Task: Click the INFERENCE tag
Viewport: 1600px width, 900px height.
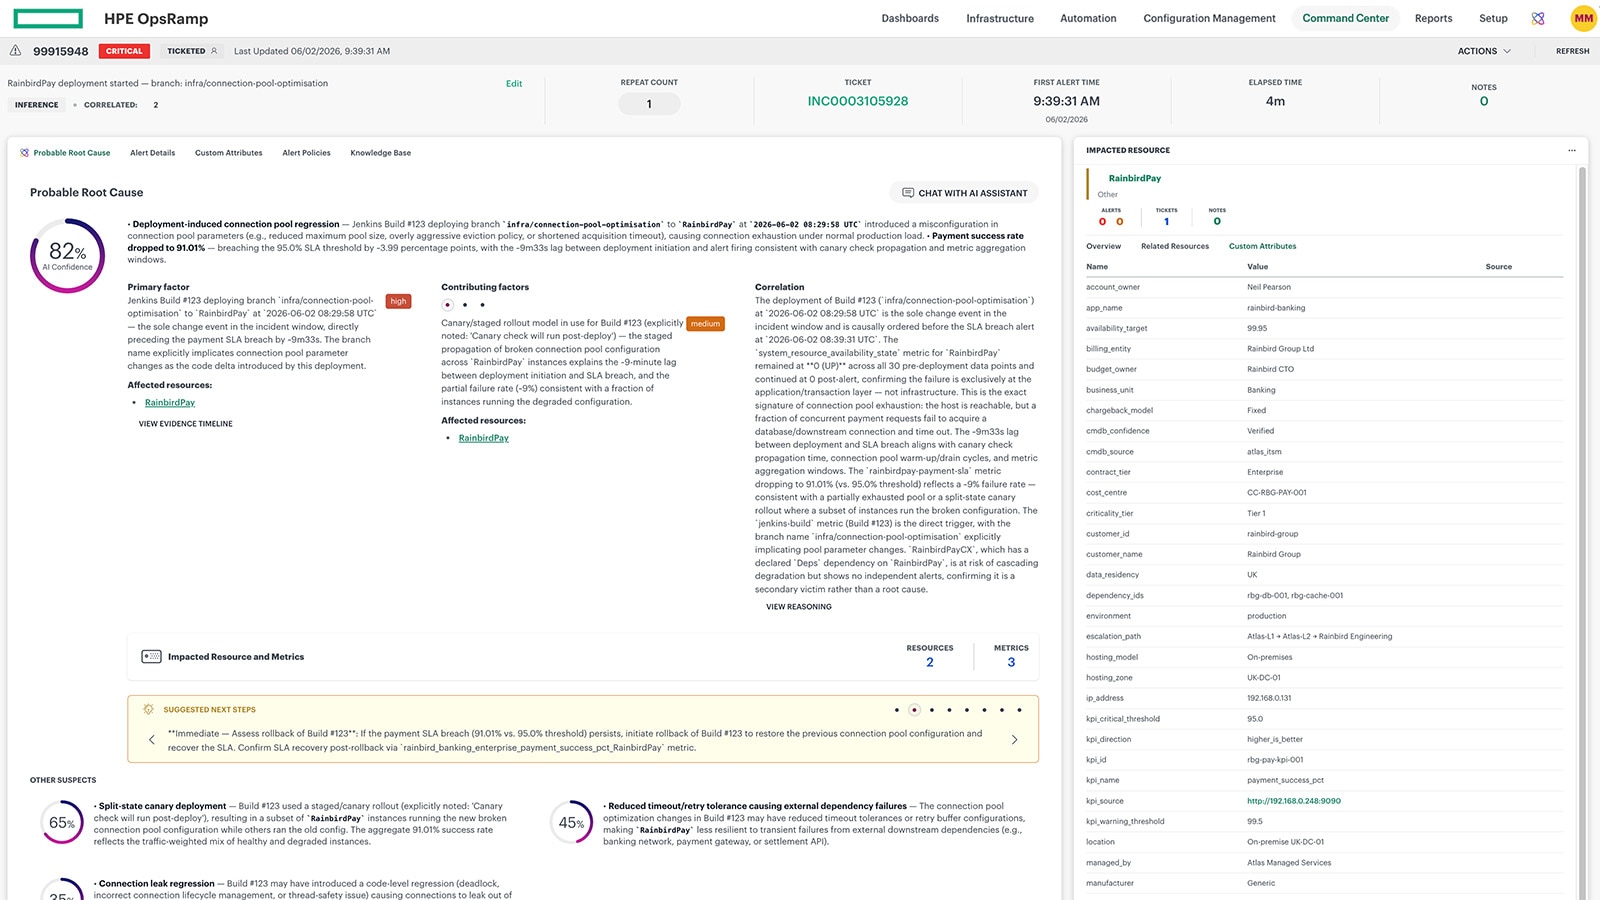Action: click(37, 105)
